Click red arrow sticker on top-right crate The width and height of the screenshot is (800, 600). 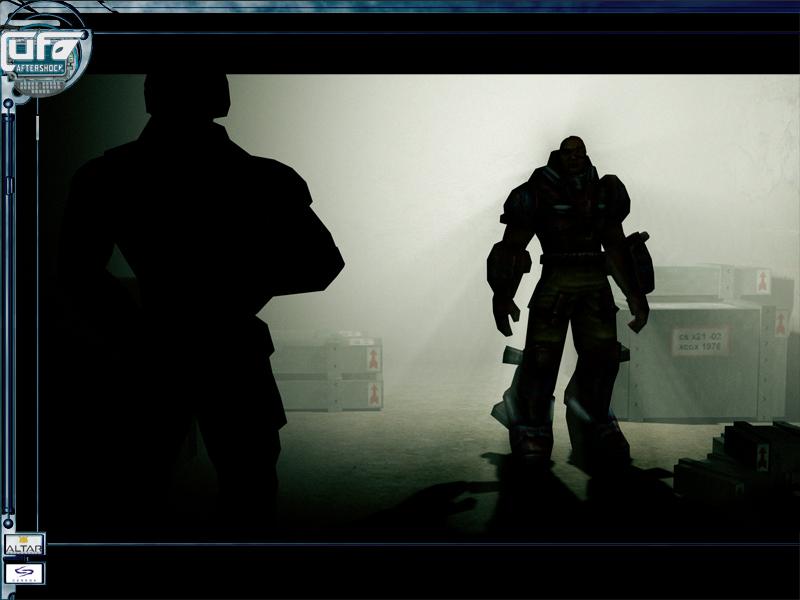click(762, 279)
